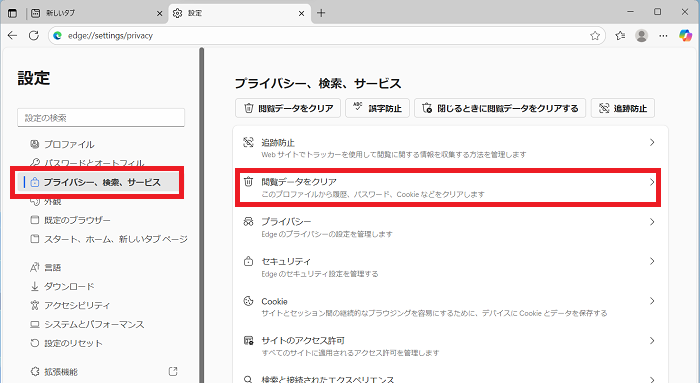Click the icon in サイトのアクセス許可 row
Image resolution: width=700 pixels, height=383 pixels.
coord(248,341)
